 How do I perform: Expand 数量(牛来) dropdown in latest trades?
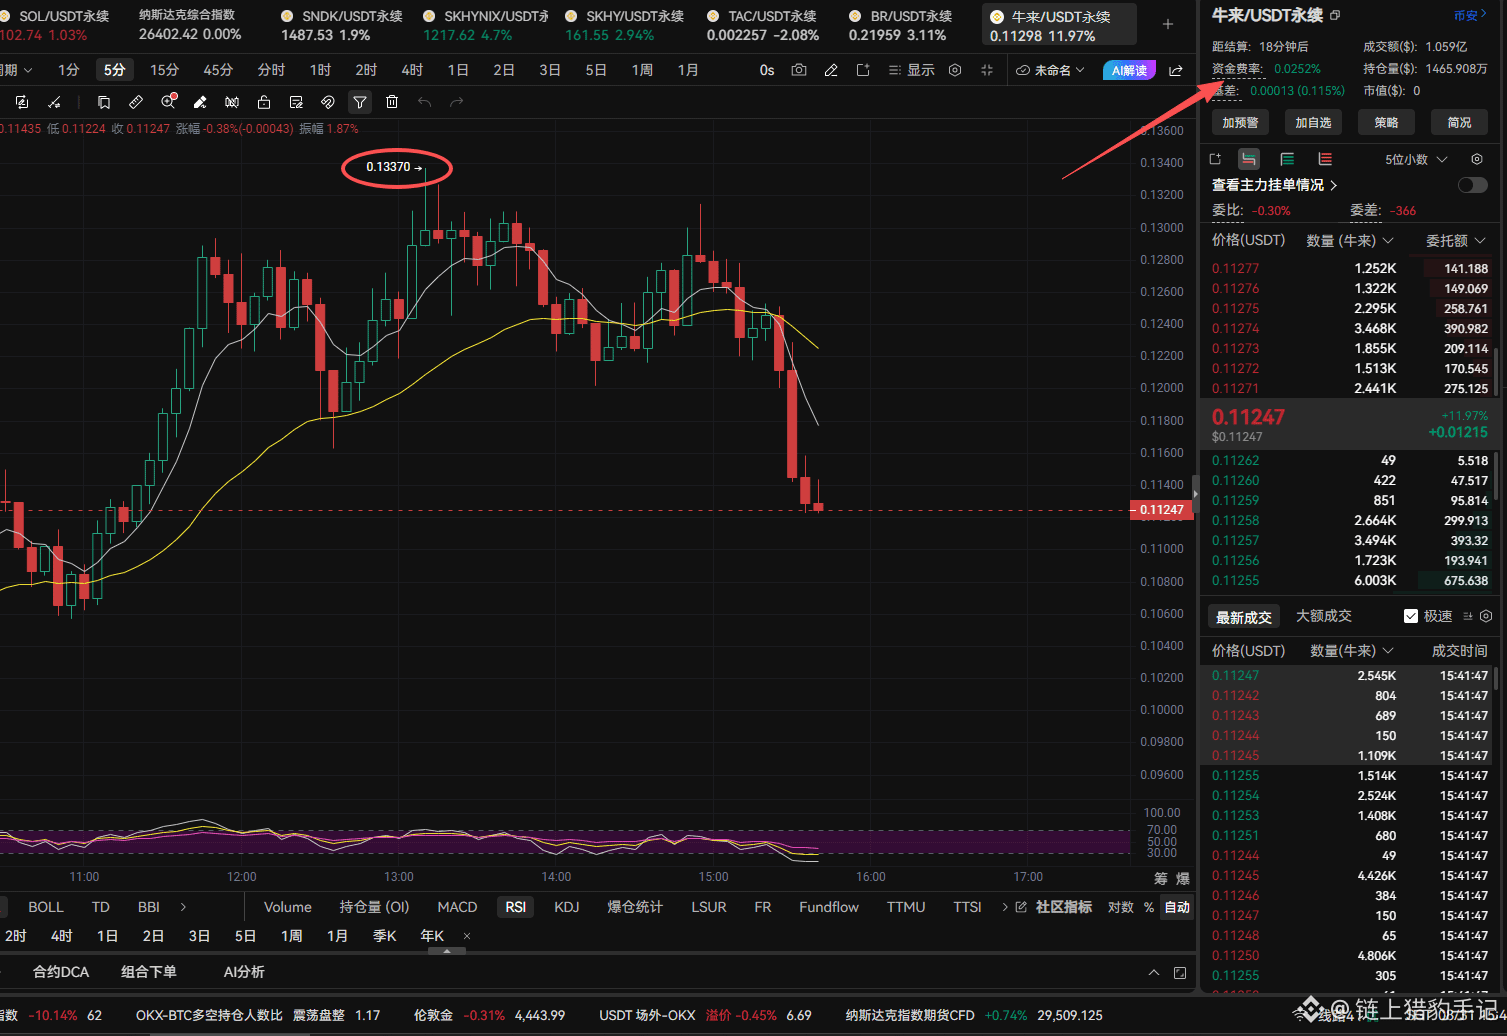point(1352,650)
